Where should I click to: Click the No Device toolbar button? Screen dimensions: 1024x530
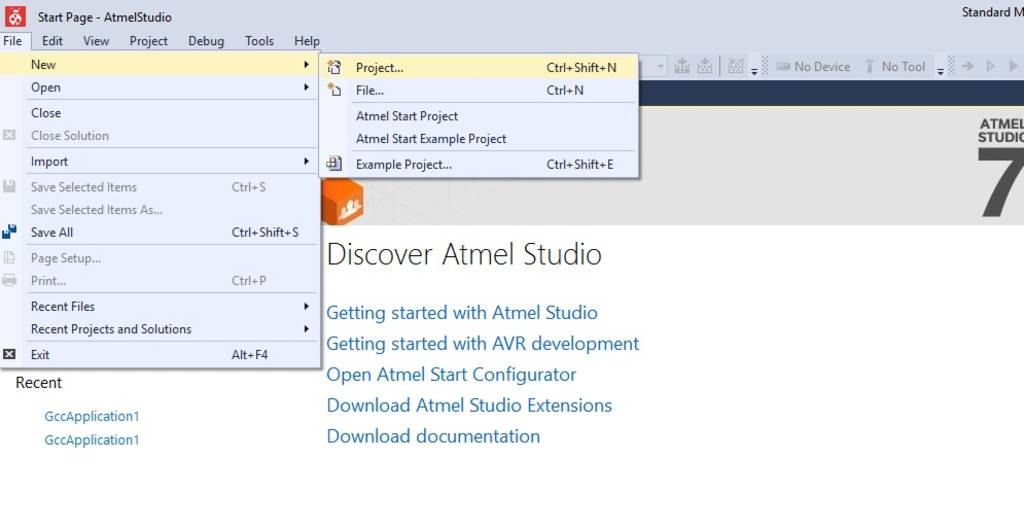point(812,66)
